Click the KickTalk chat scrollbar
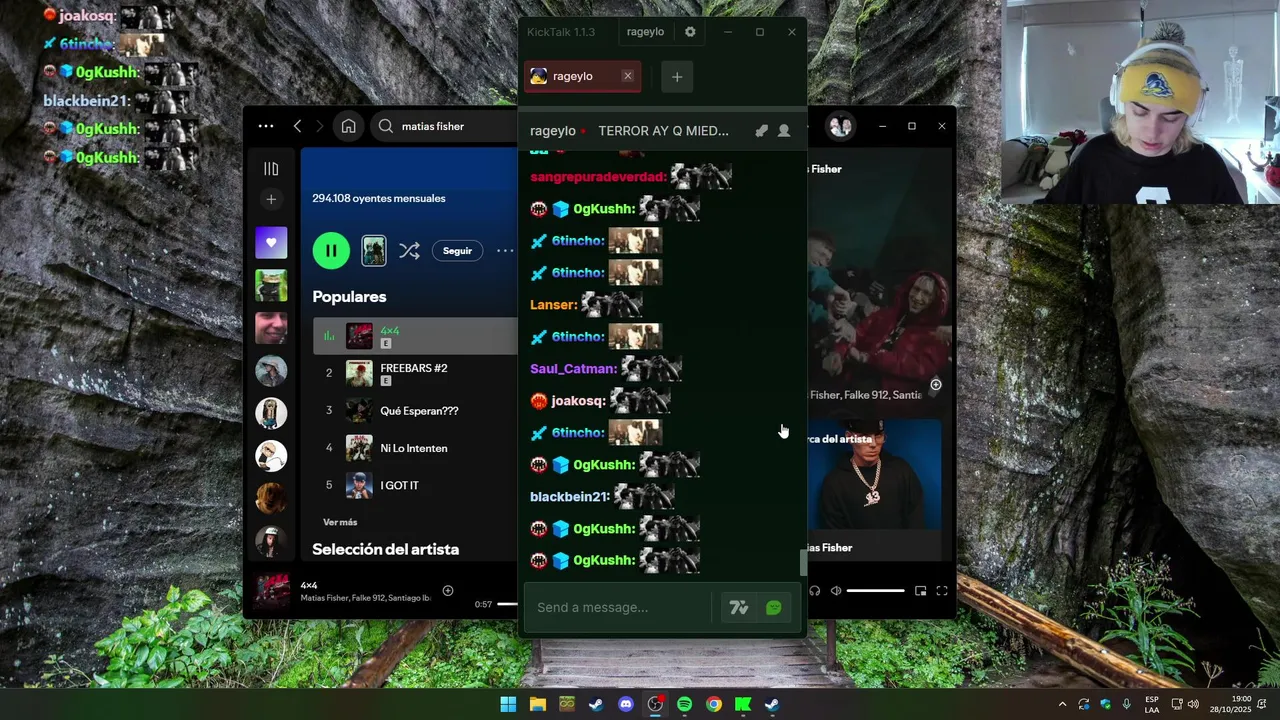The width and height of the screenshot is (1280, 720). pyautogui.click(x=803, y=564)
